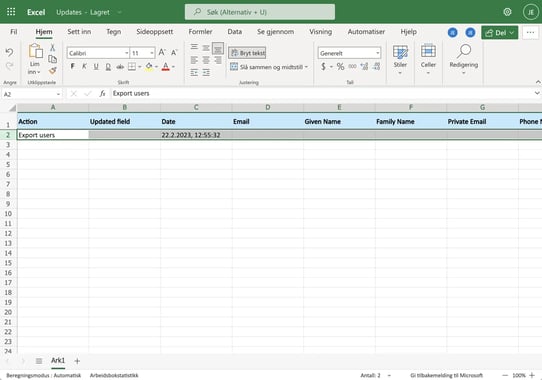Open the Fil menu
This screenshot has width=542, height=380.
13,32
